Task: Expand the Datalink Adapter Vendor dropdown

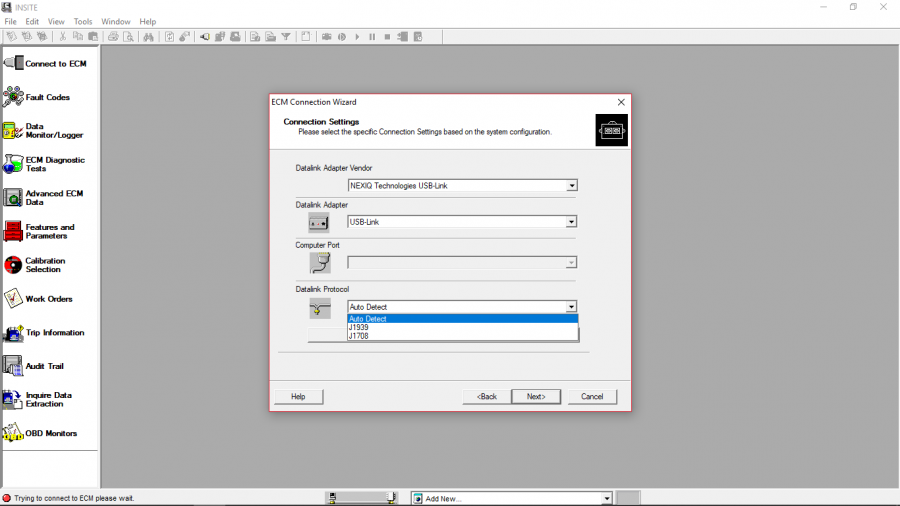Action: [572, 185]
